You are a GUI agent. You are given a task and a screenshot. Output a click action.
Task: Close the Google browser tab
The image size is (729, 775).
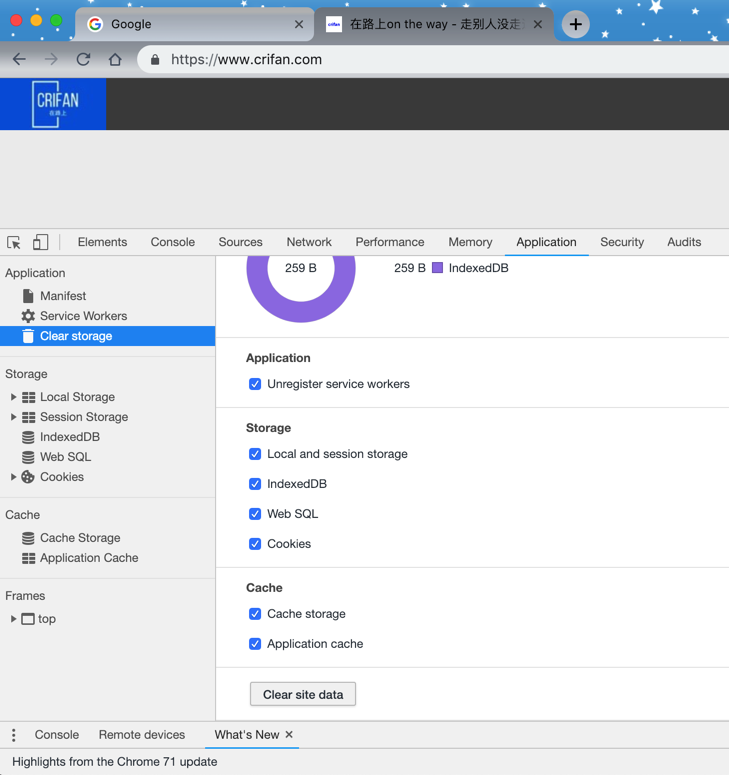click(299, 24)
